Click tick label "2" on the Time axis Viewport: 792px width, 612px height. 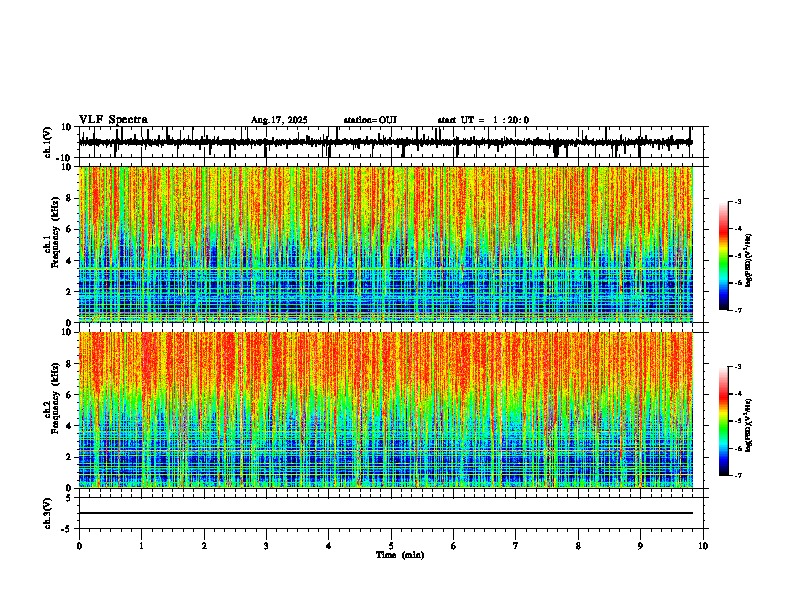pyautogui.click(x=204, y=546)
